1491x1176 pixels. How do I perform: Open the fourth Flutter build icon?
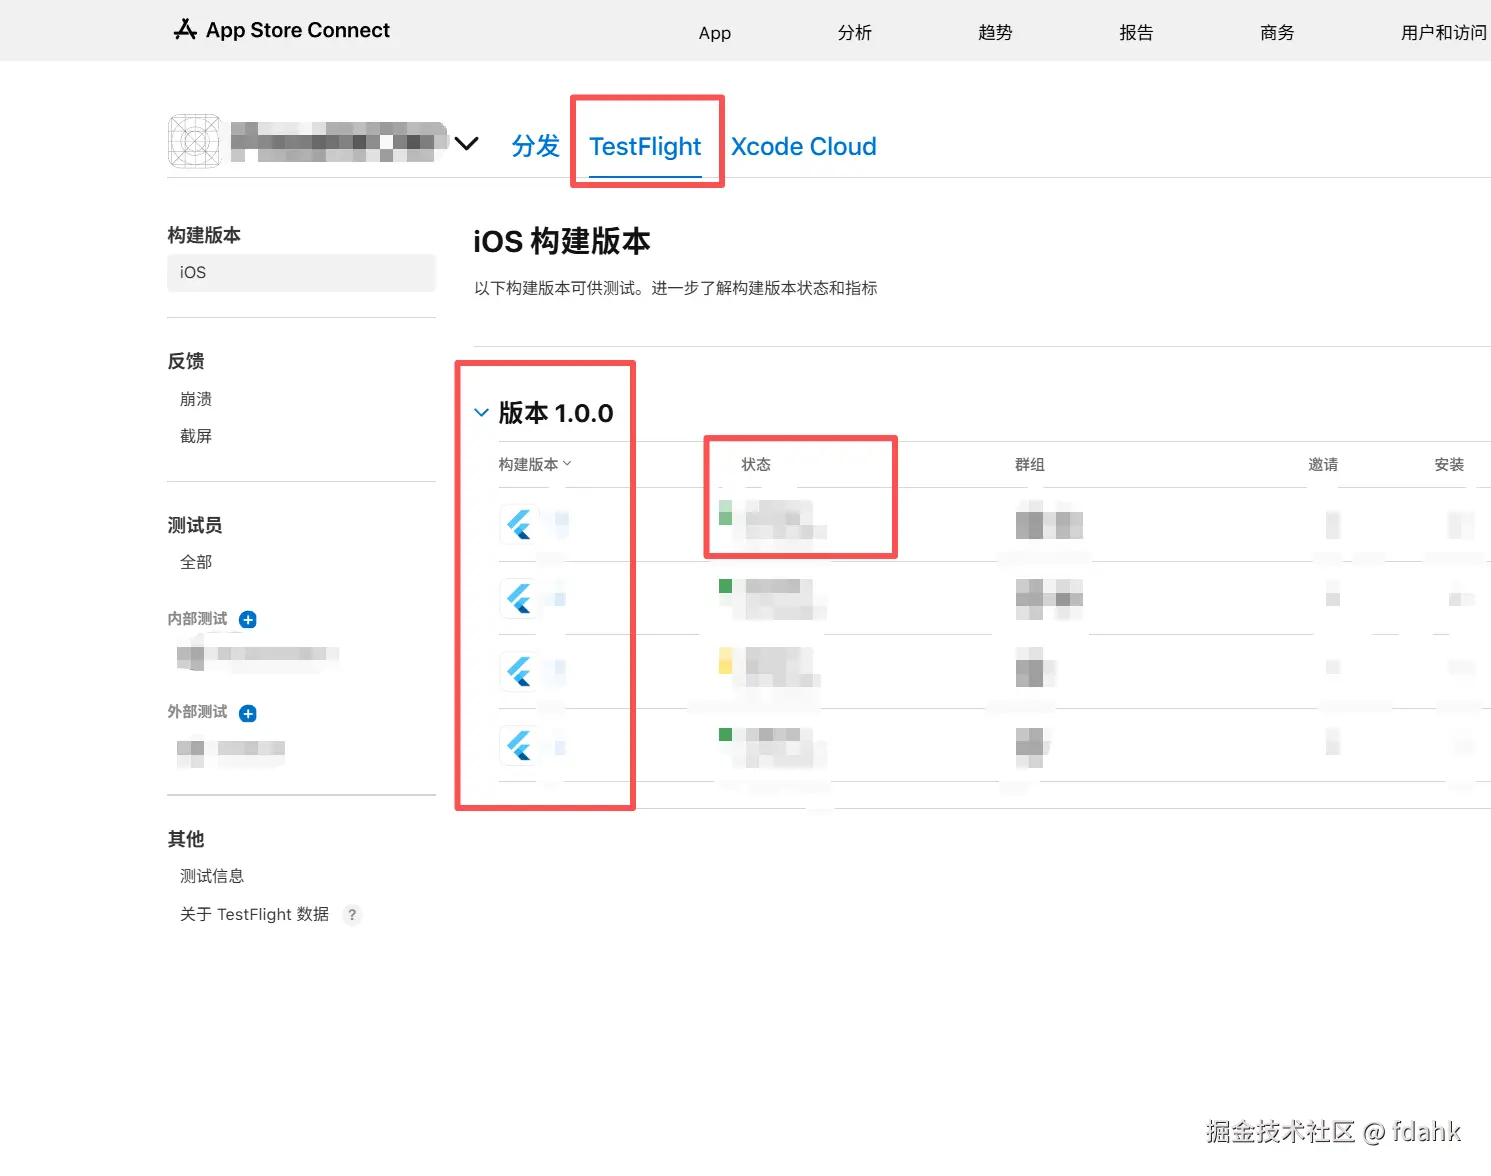coord(519,745)
